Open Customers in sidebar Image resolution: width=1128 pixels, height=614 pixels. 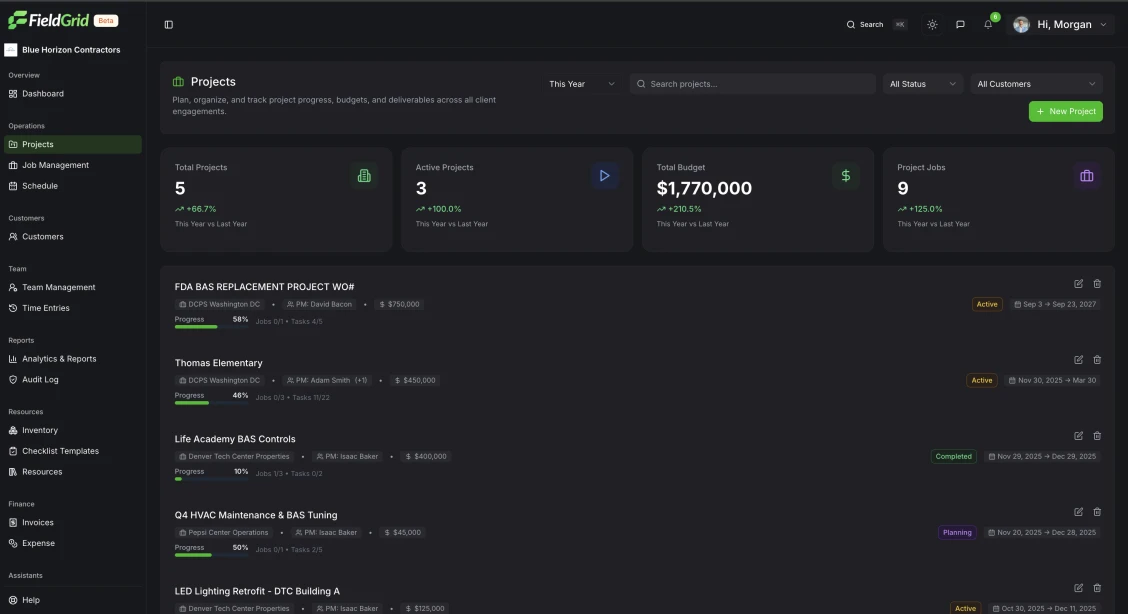pos(72,237)
